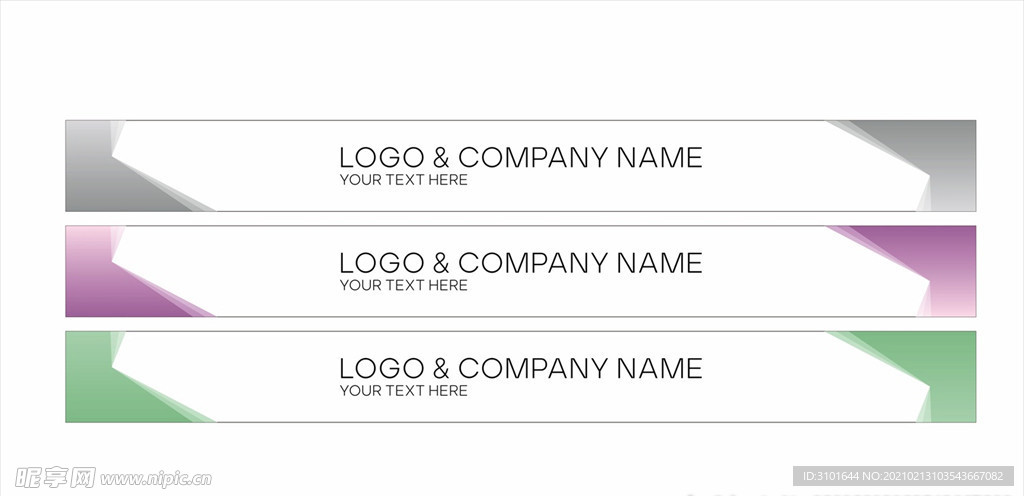This screenshot has width=1024, height=496.
Task: Click the word COMPANY in the purple banner
Action: pyautogui.click(x=534, y=263)
